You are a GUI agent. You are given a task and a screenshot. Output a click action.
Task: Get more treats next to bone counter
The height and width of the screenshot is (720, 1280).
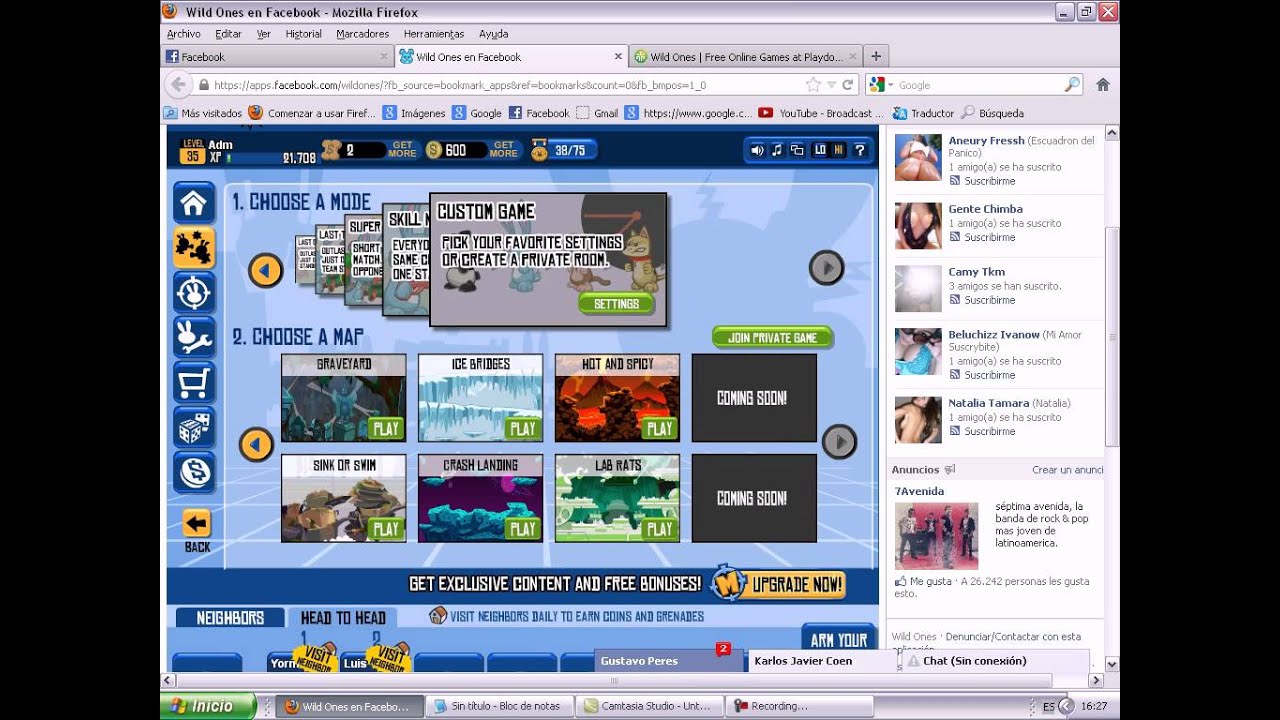click(402, 150)
